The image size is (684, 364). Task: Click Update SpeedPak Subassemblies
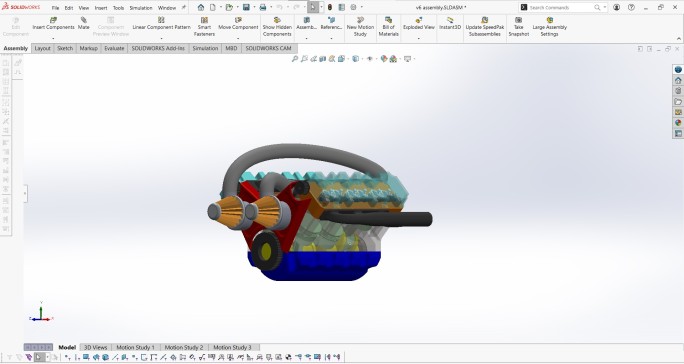pyautogui.click(x=485, y=27)
